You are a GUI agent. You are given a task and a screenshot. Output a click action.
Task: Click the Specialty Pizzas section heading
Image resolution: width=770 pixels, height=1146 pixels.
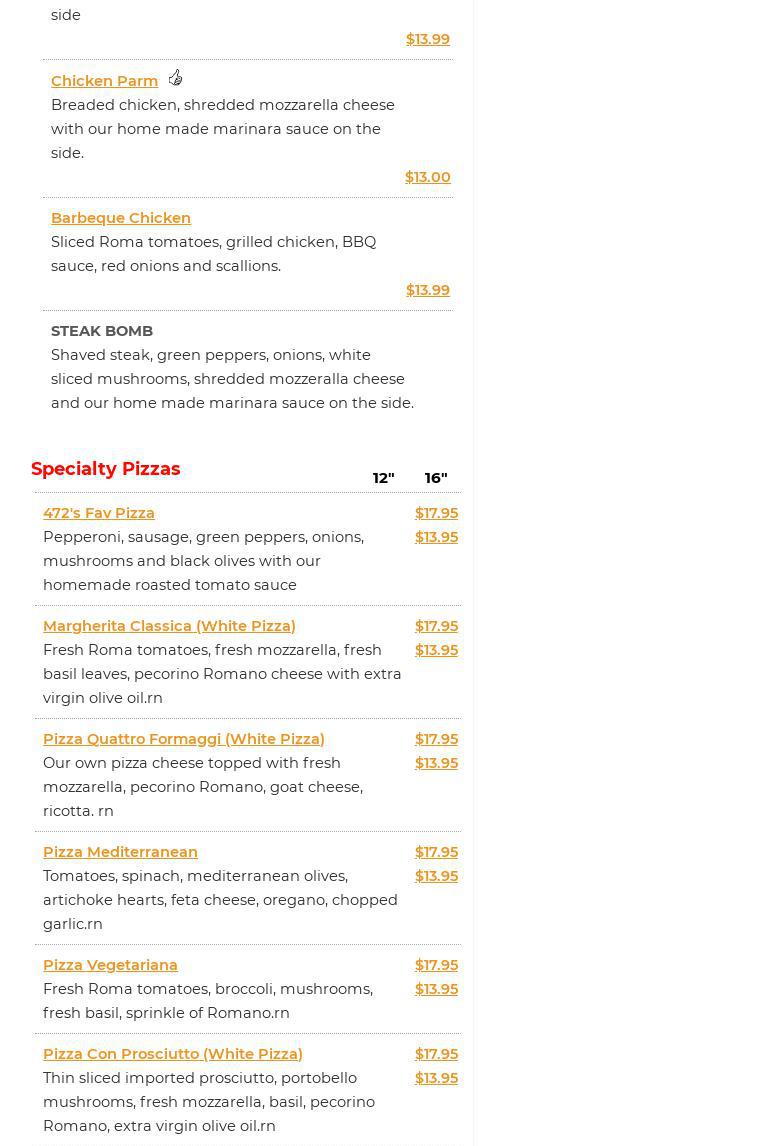tap(106, 469)
